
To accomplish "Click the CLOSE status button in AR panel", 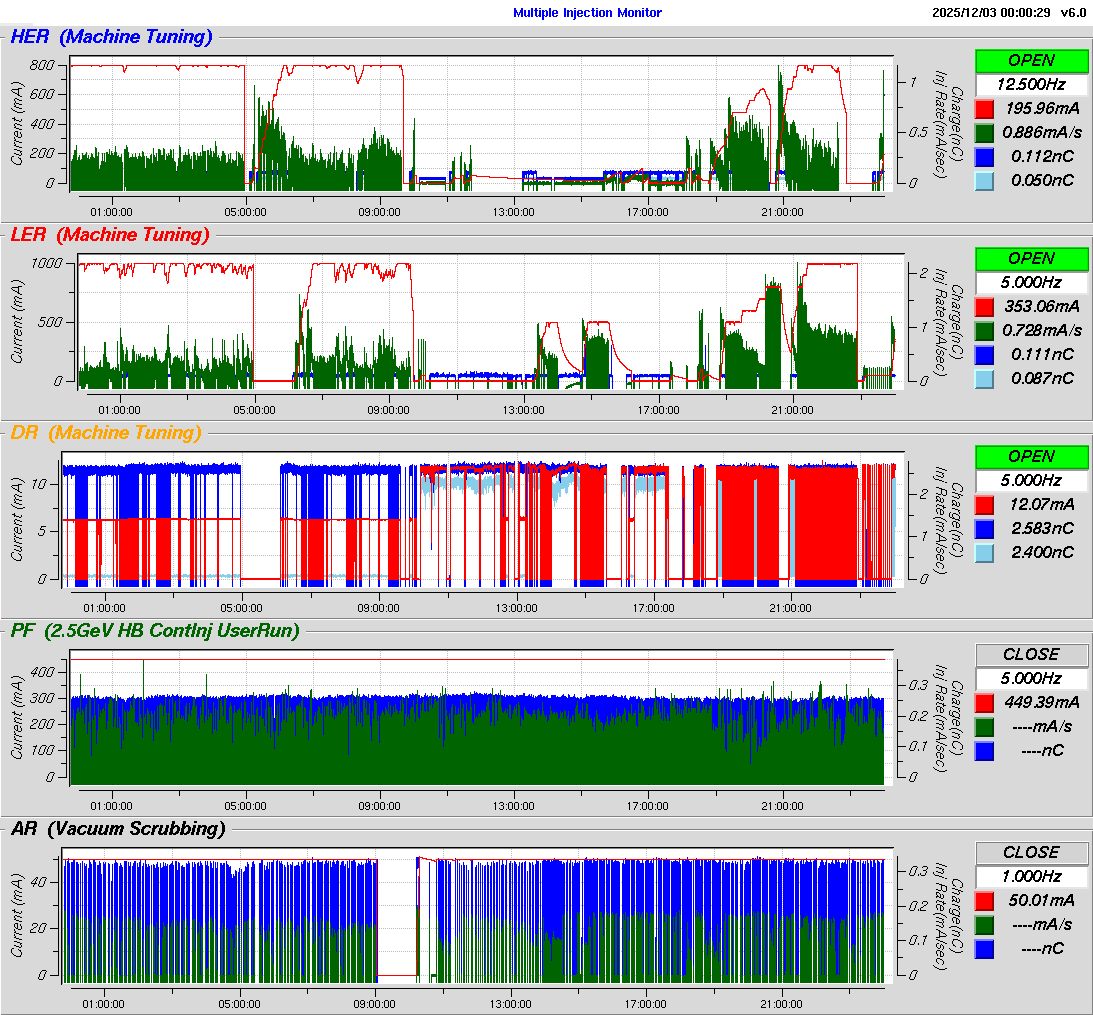I will [1031, 852].
